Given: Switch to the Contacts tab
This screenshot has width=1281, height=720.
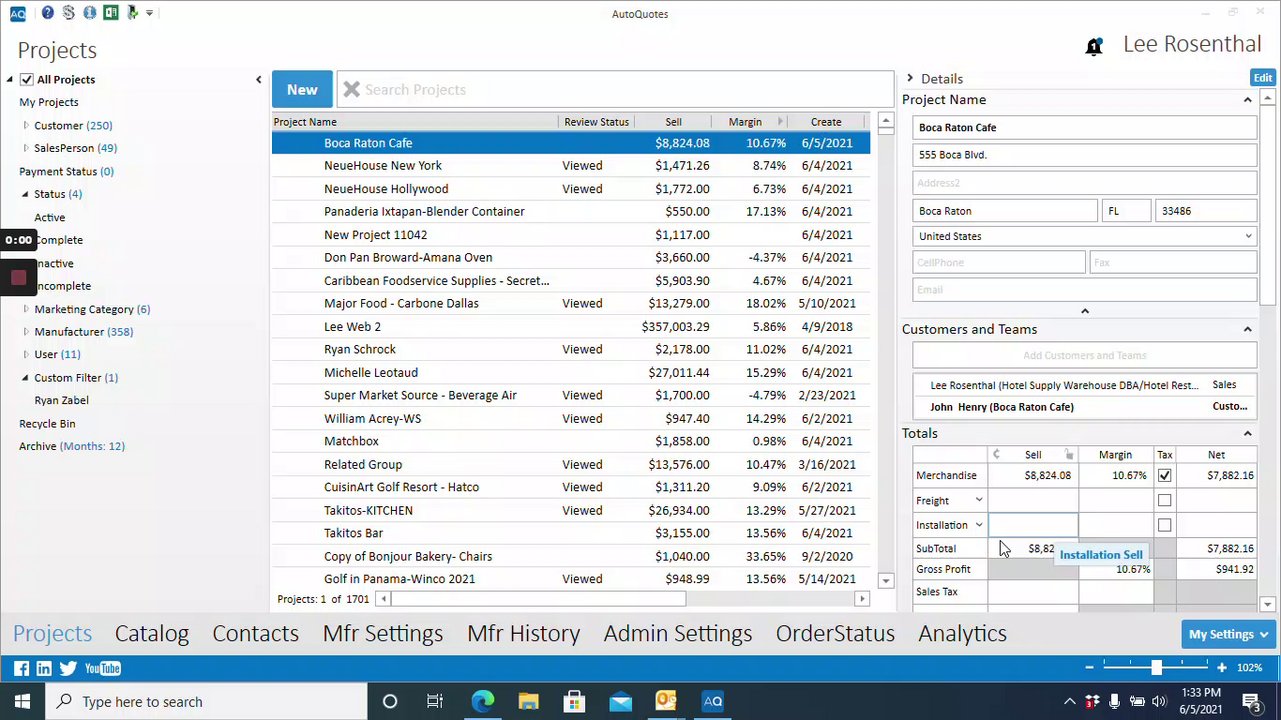Looking at the screenshot, I should coord(256,634).
